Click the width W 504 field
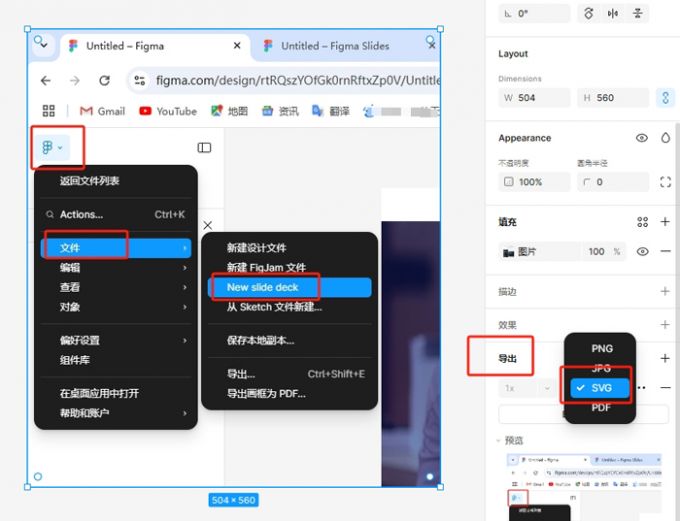This screenshot has width=680, height=521. pos(534,98)
